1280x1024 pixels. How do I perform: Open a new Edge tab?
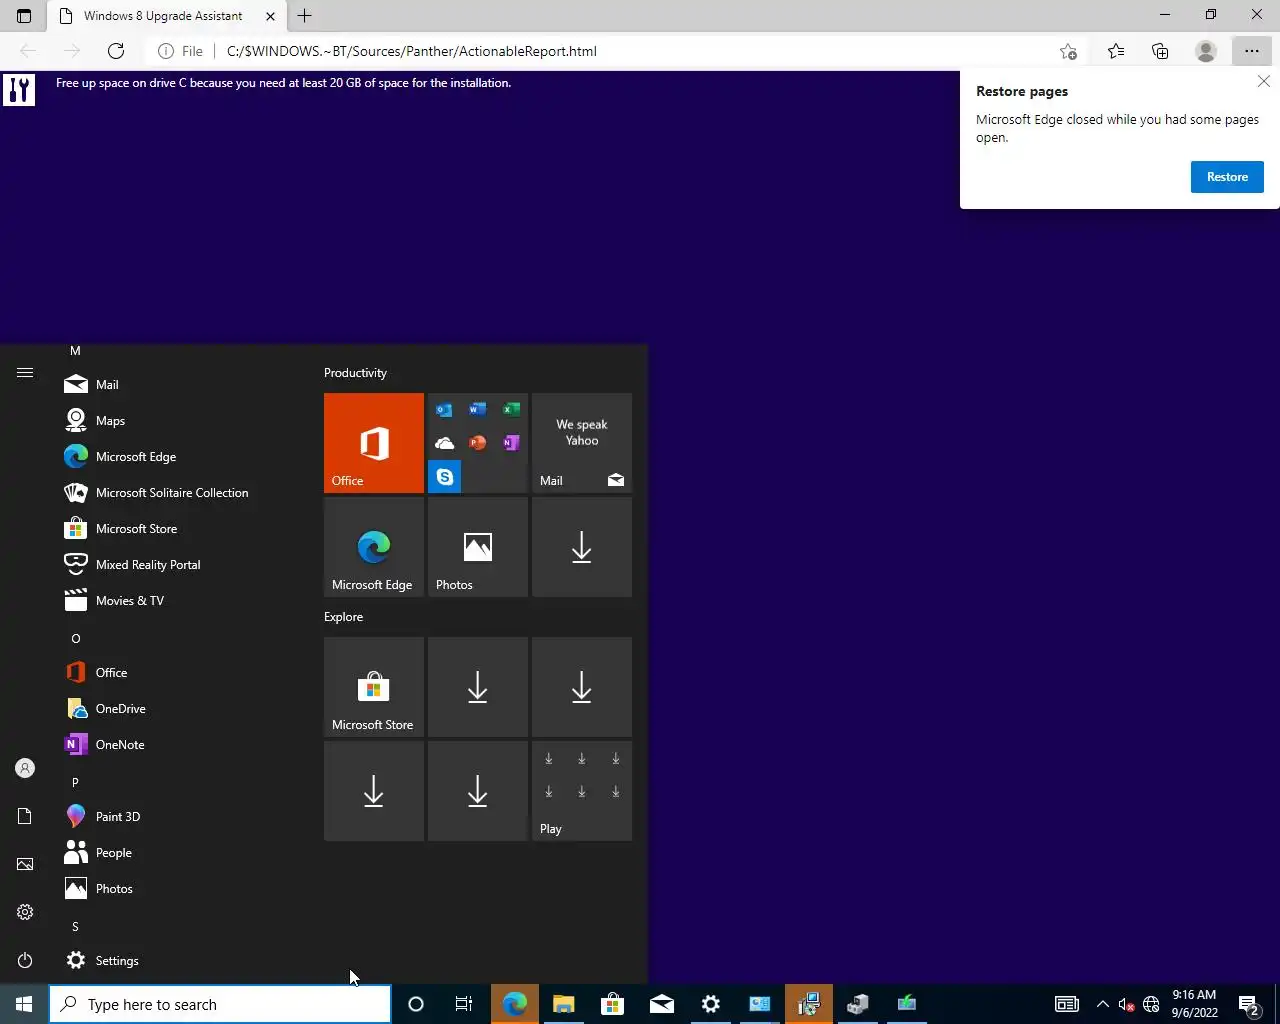tap(305, 16)
